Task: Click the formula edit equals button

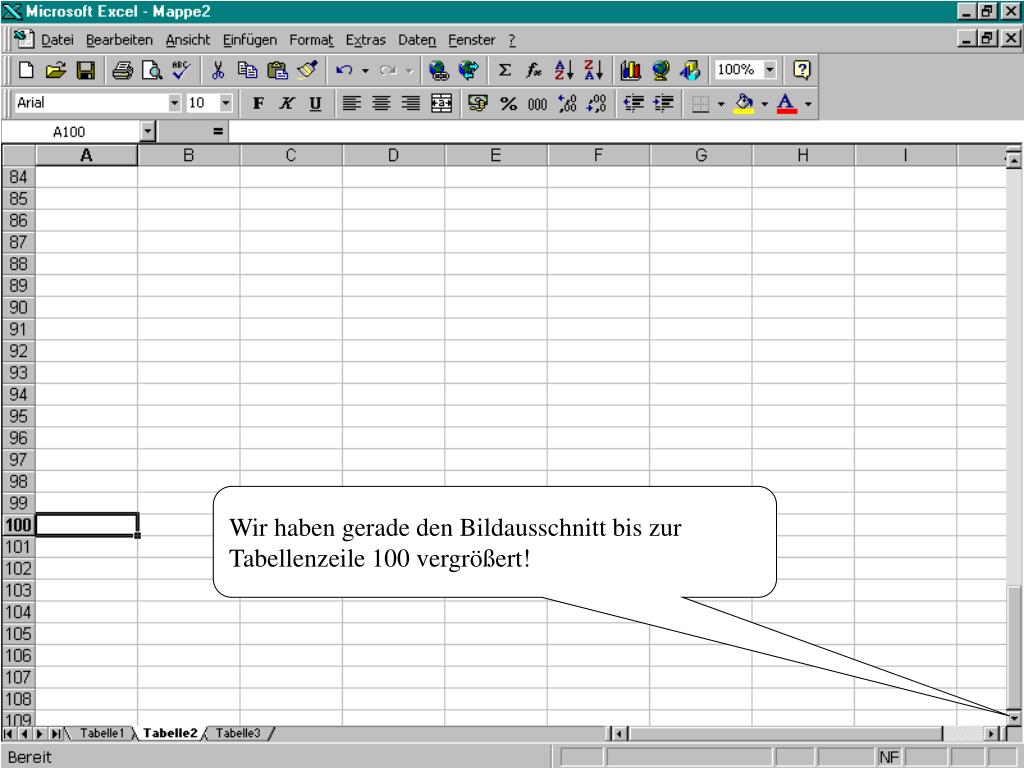Action: pyautogui.click(x=218, y=132)
